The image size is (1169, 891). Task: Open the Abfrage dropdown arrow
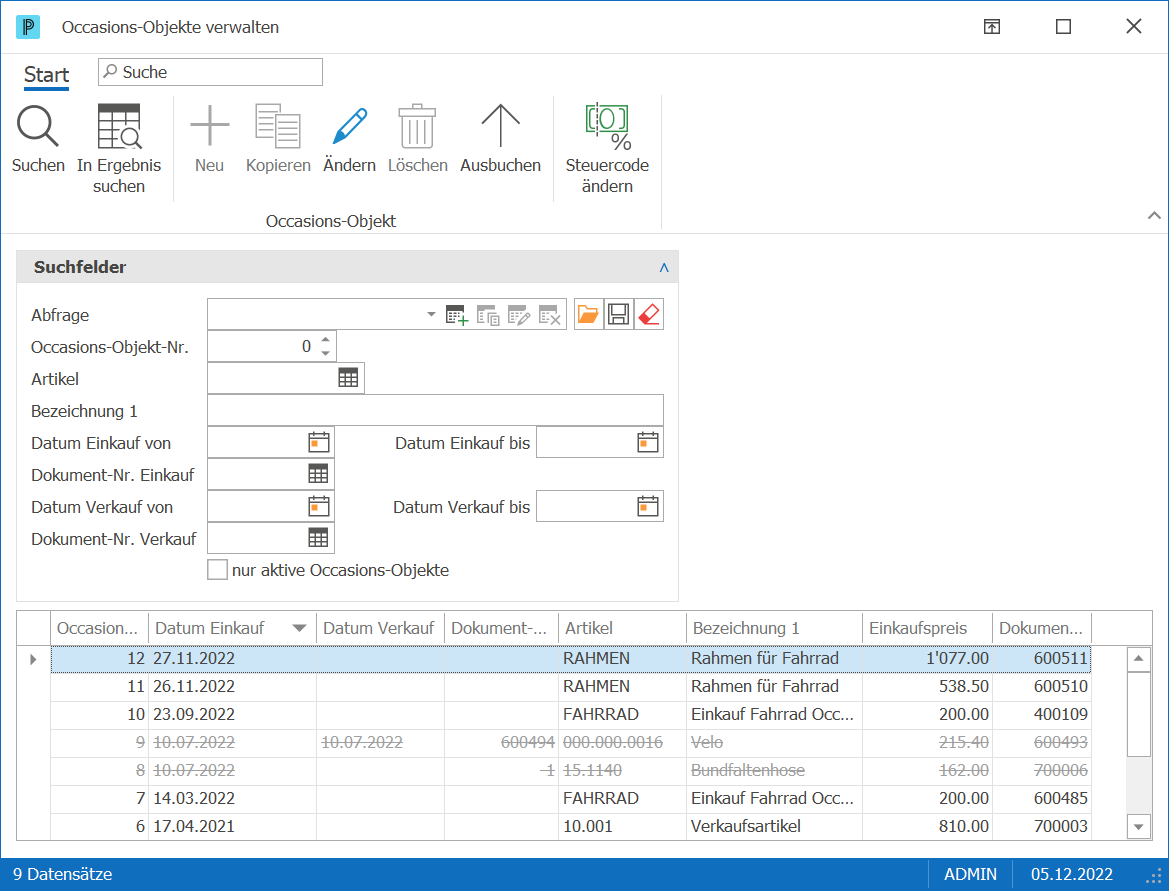point(431,315)
